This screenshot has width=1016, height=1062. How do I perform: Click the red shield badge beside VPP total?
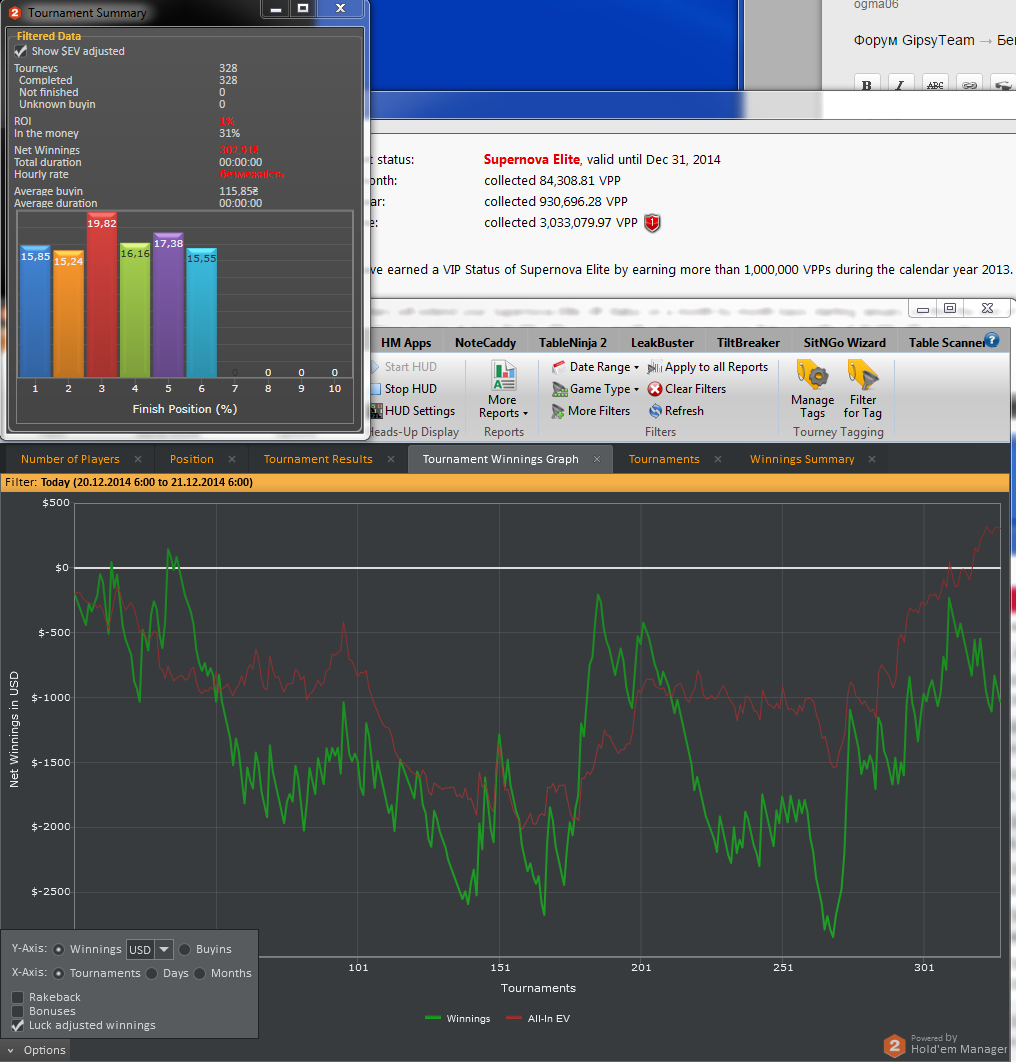coord(652,223)
